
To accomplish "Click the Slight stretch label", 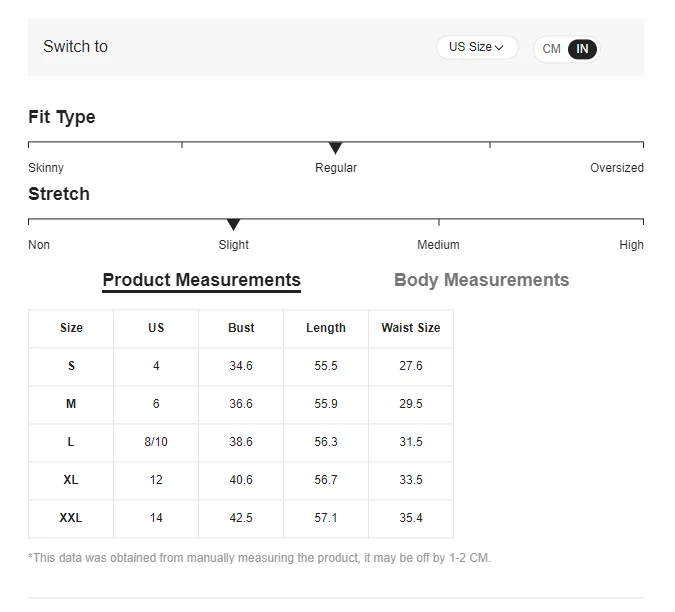I will click(233, 245).
